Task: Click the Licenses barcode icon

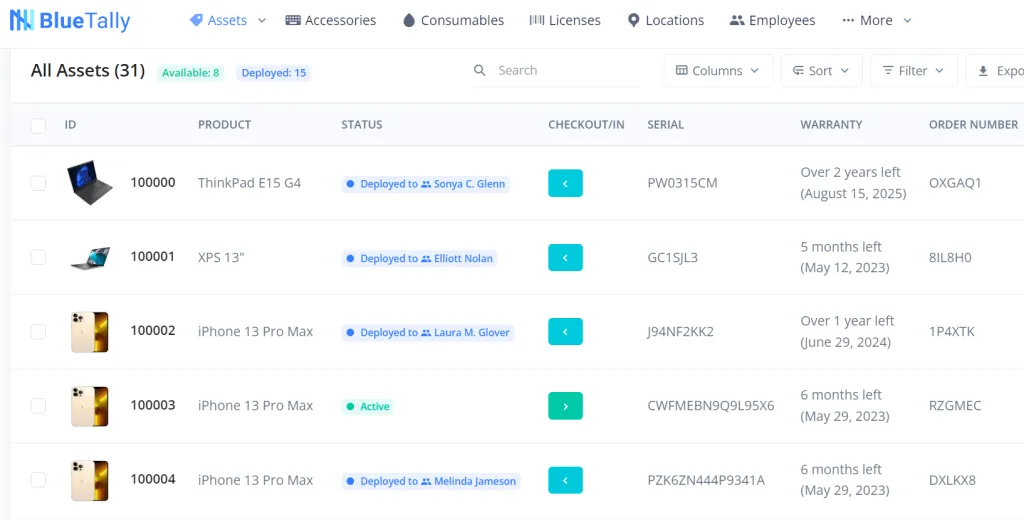Action: click(x=537, y=20)
